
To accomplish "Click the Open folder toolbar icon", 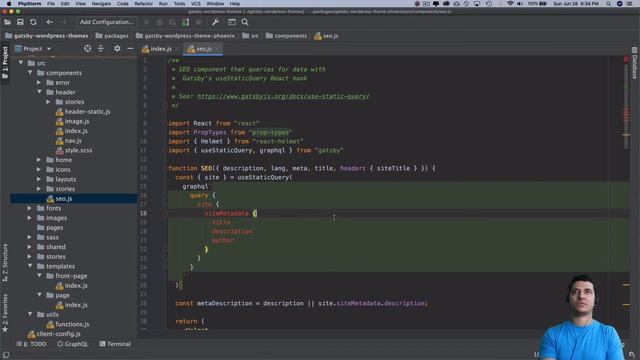I will pos(7,22).
